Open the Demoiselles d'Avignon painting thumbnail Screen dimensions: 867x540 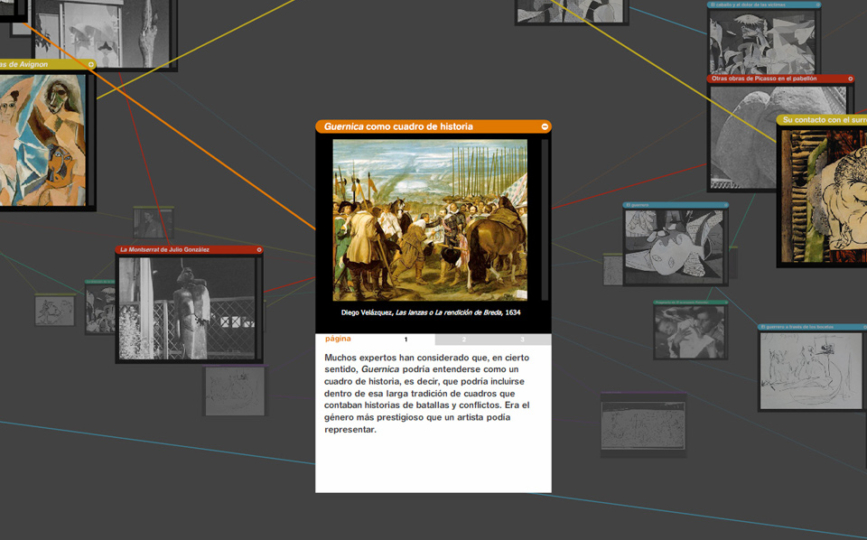43,140
